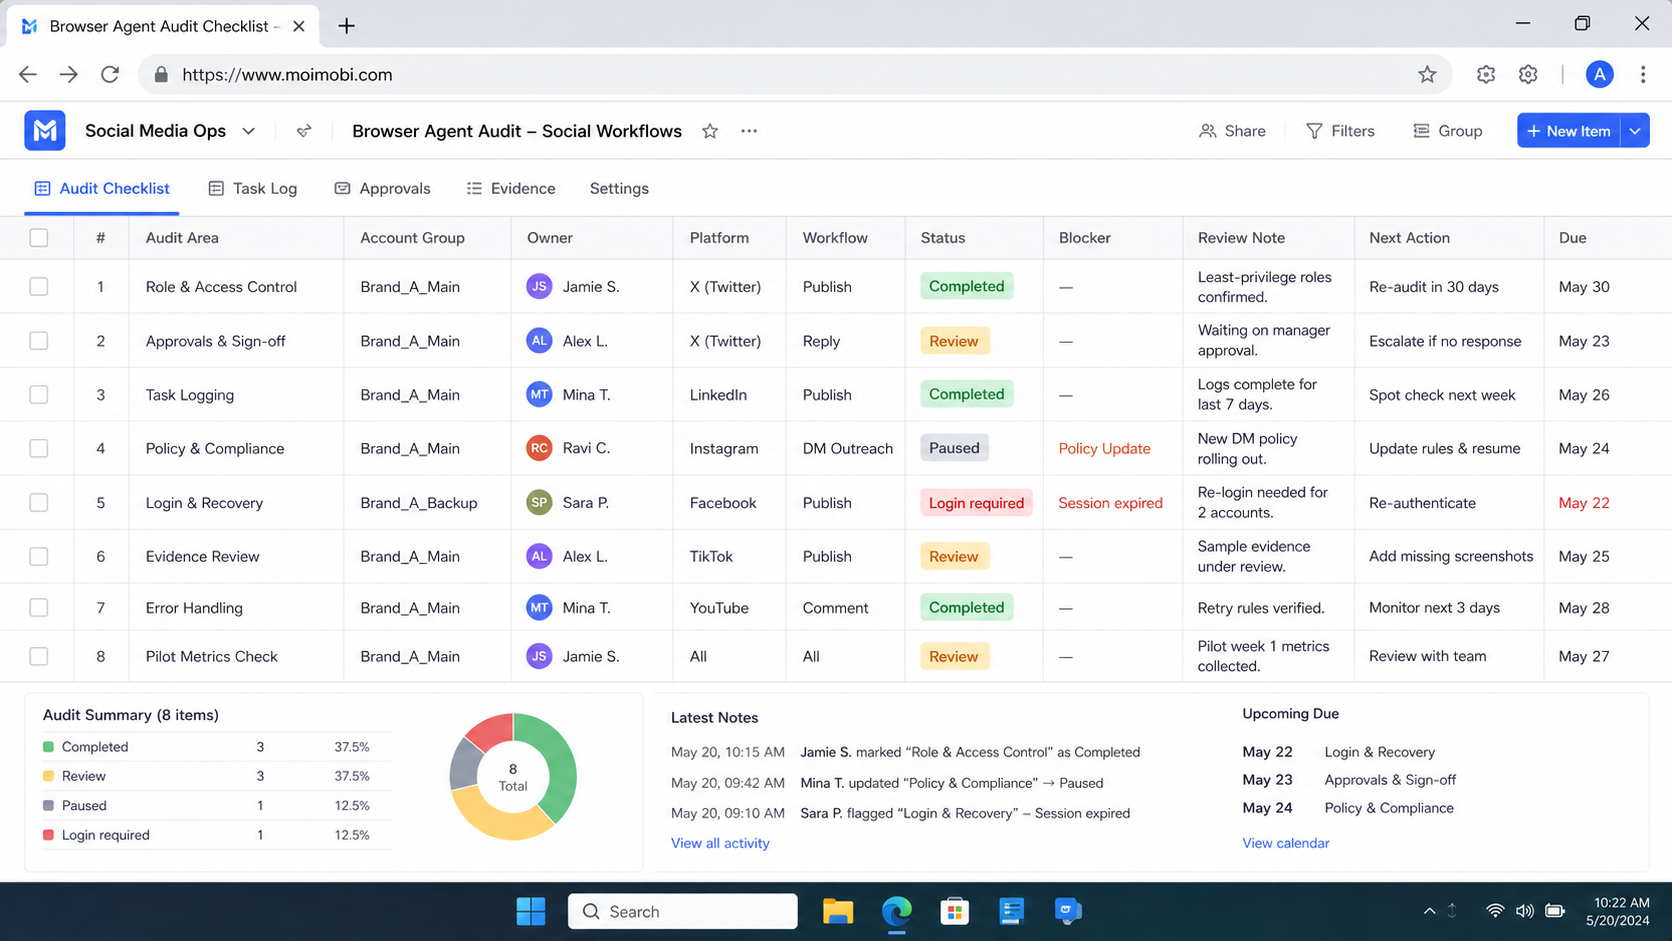Open the browser extensions icon
The height and width of the screenshot is (941, 1672).
[1486, 74]
